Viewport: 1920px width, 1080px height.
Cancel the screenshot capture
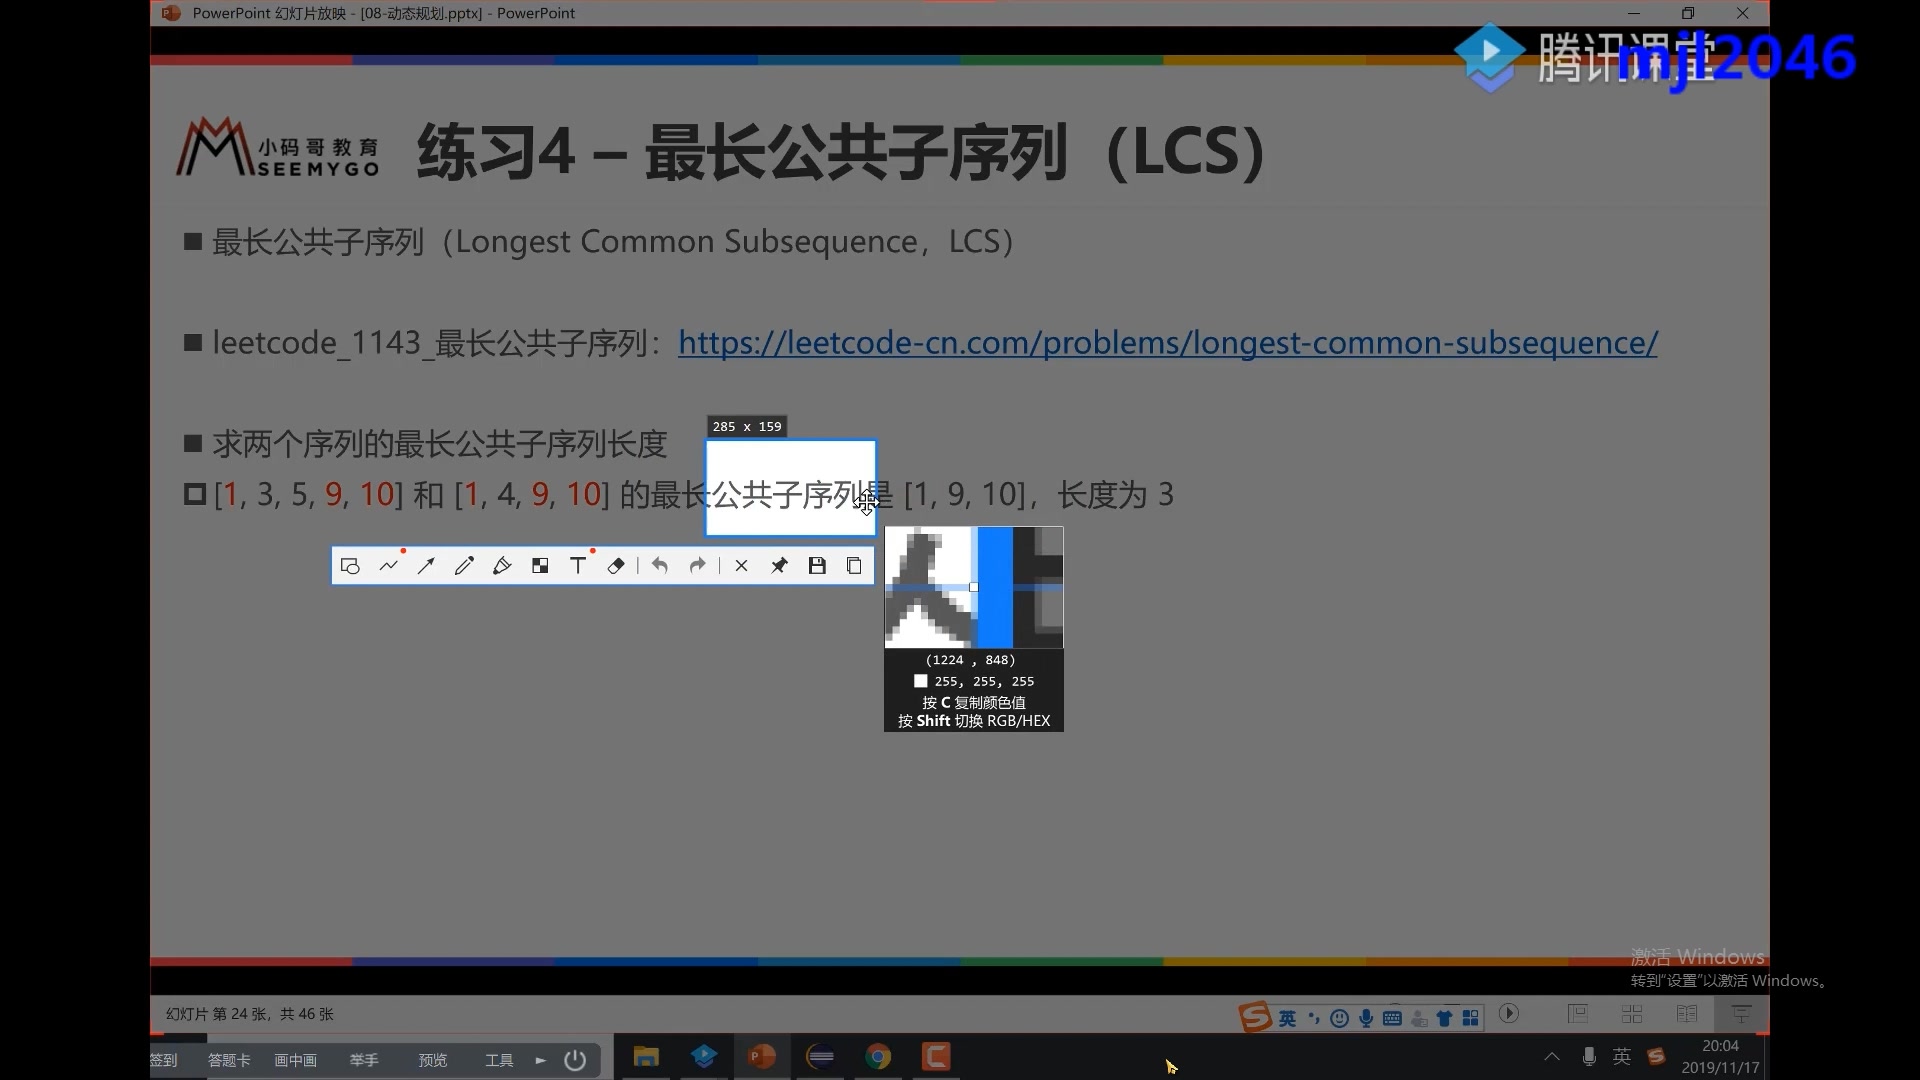[741, 566]
